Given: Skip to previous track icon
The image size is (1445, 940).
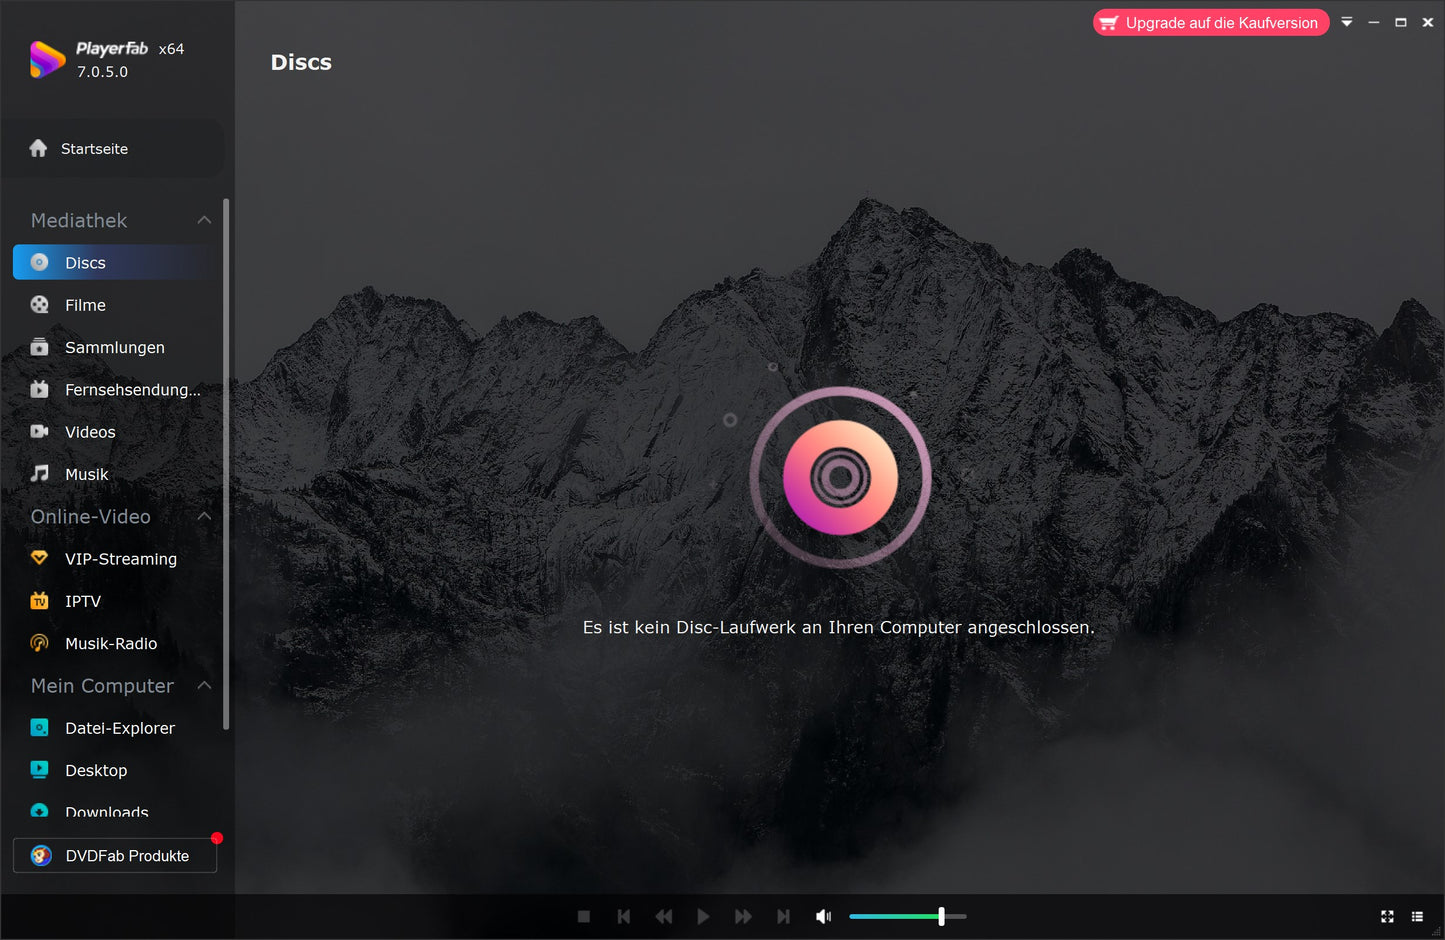Looking at the screenshot, I should pyautogui.click(x=624, y=916).
